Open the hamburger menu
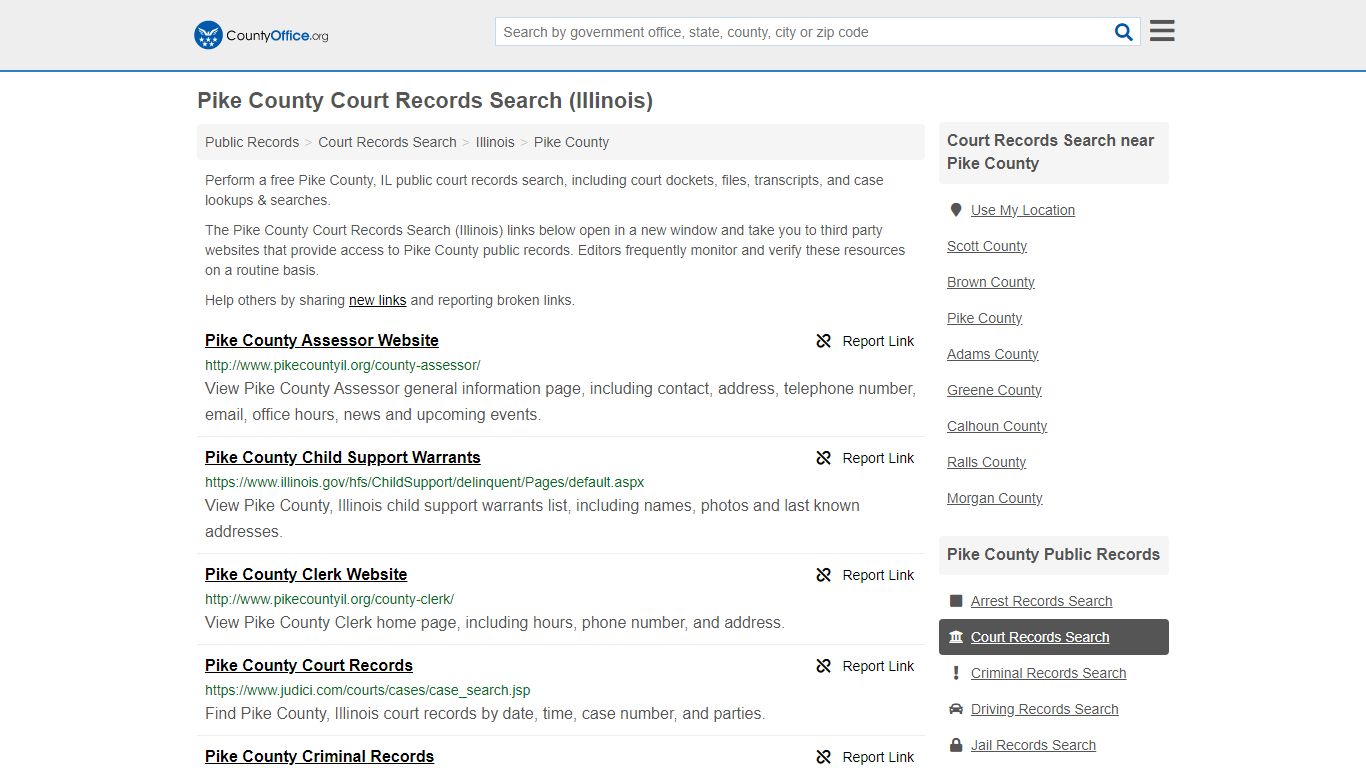Viewport: 1366px width, 768px height. coord(1162,31)
